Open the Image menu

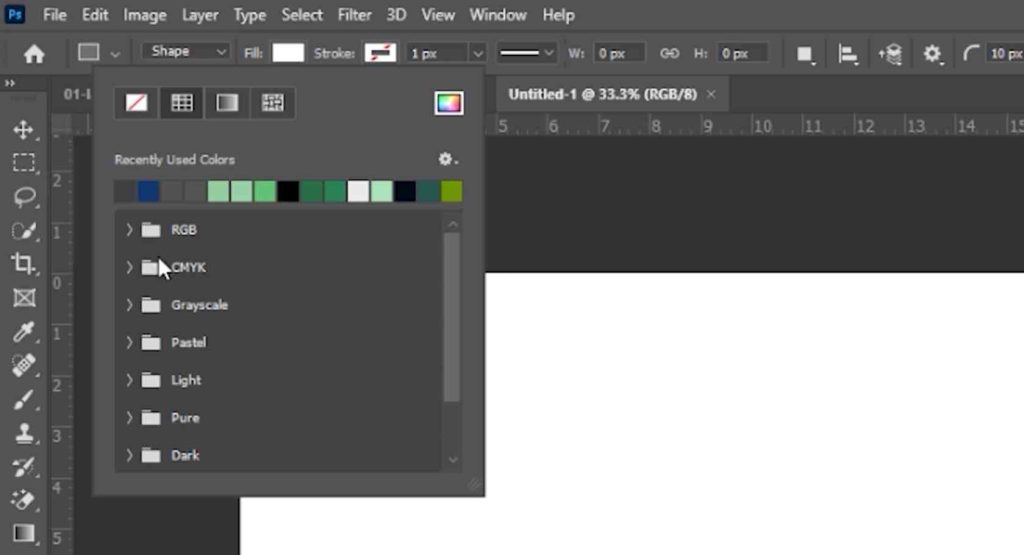click(x=145, y=15)
